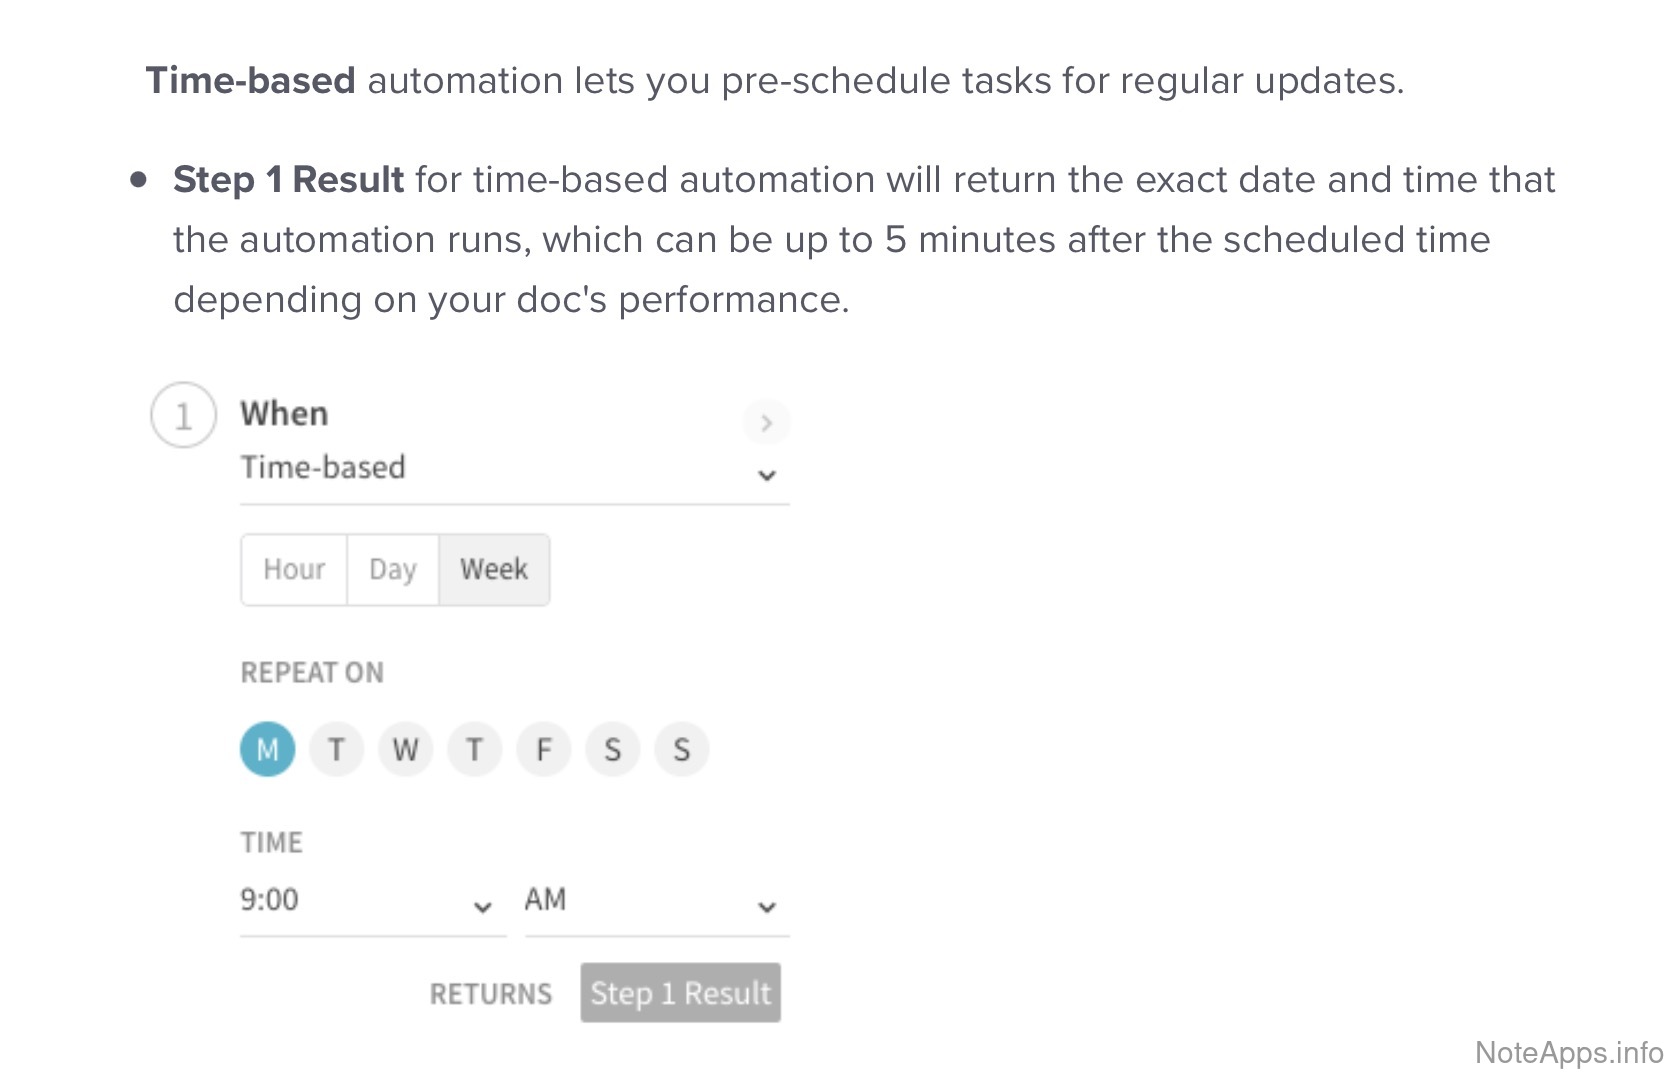This screenshot has width=1666, height=1072.
Task: Click the RETURNS label beside the result chip
Action: pyautogui.click(x=490, y=994)
